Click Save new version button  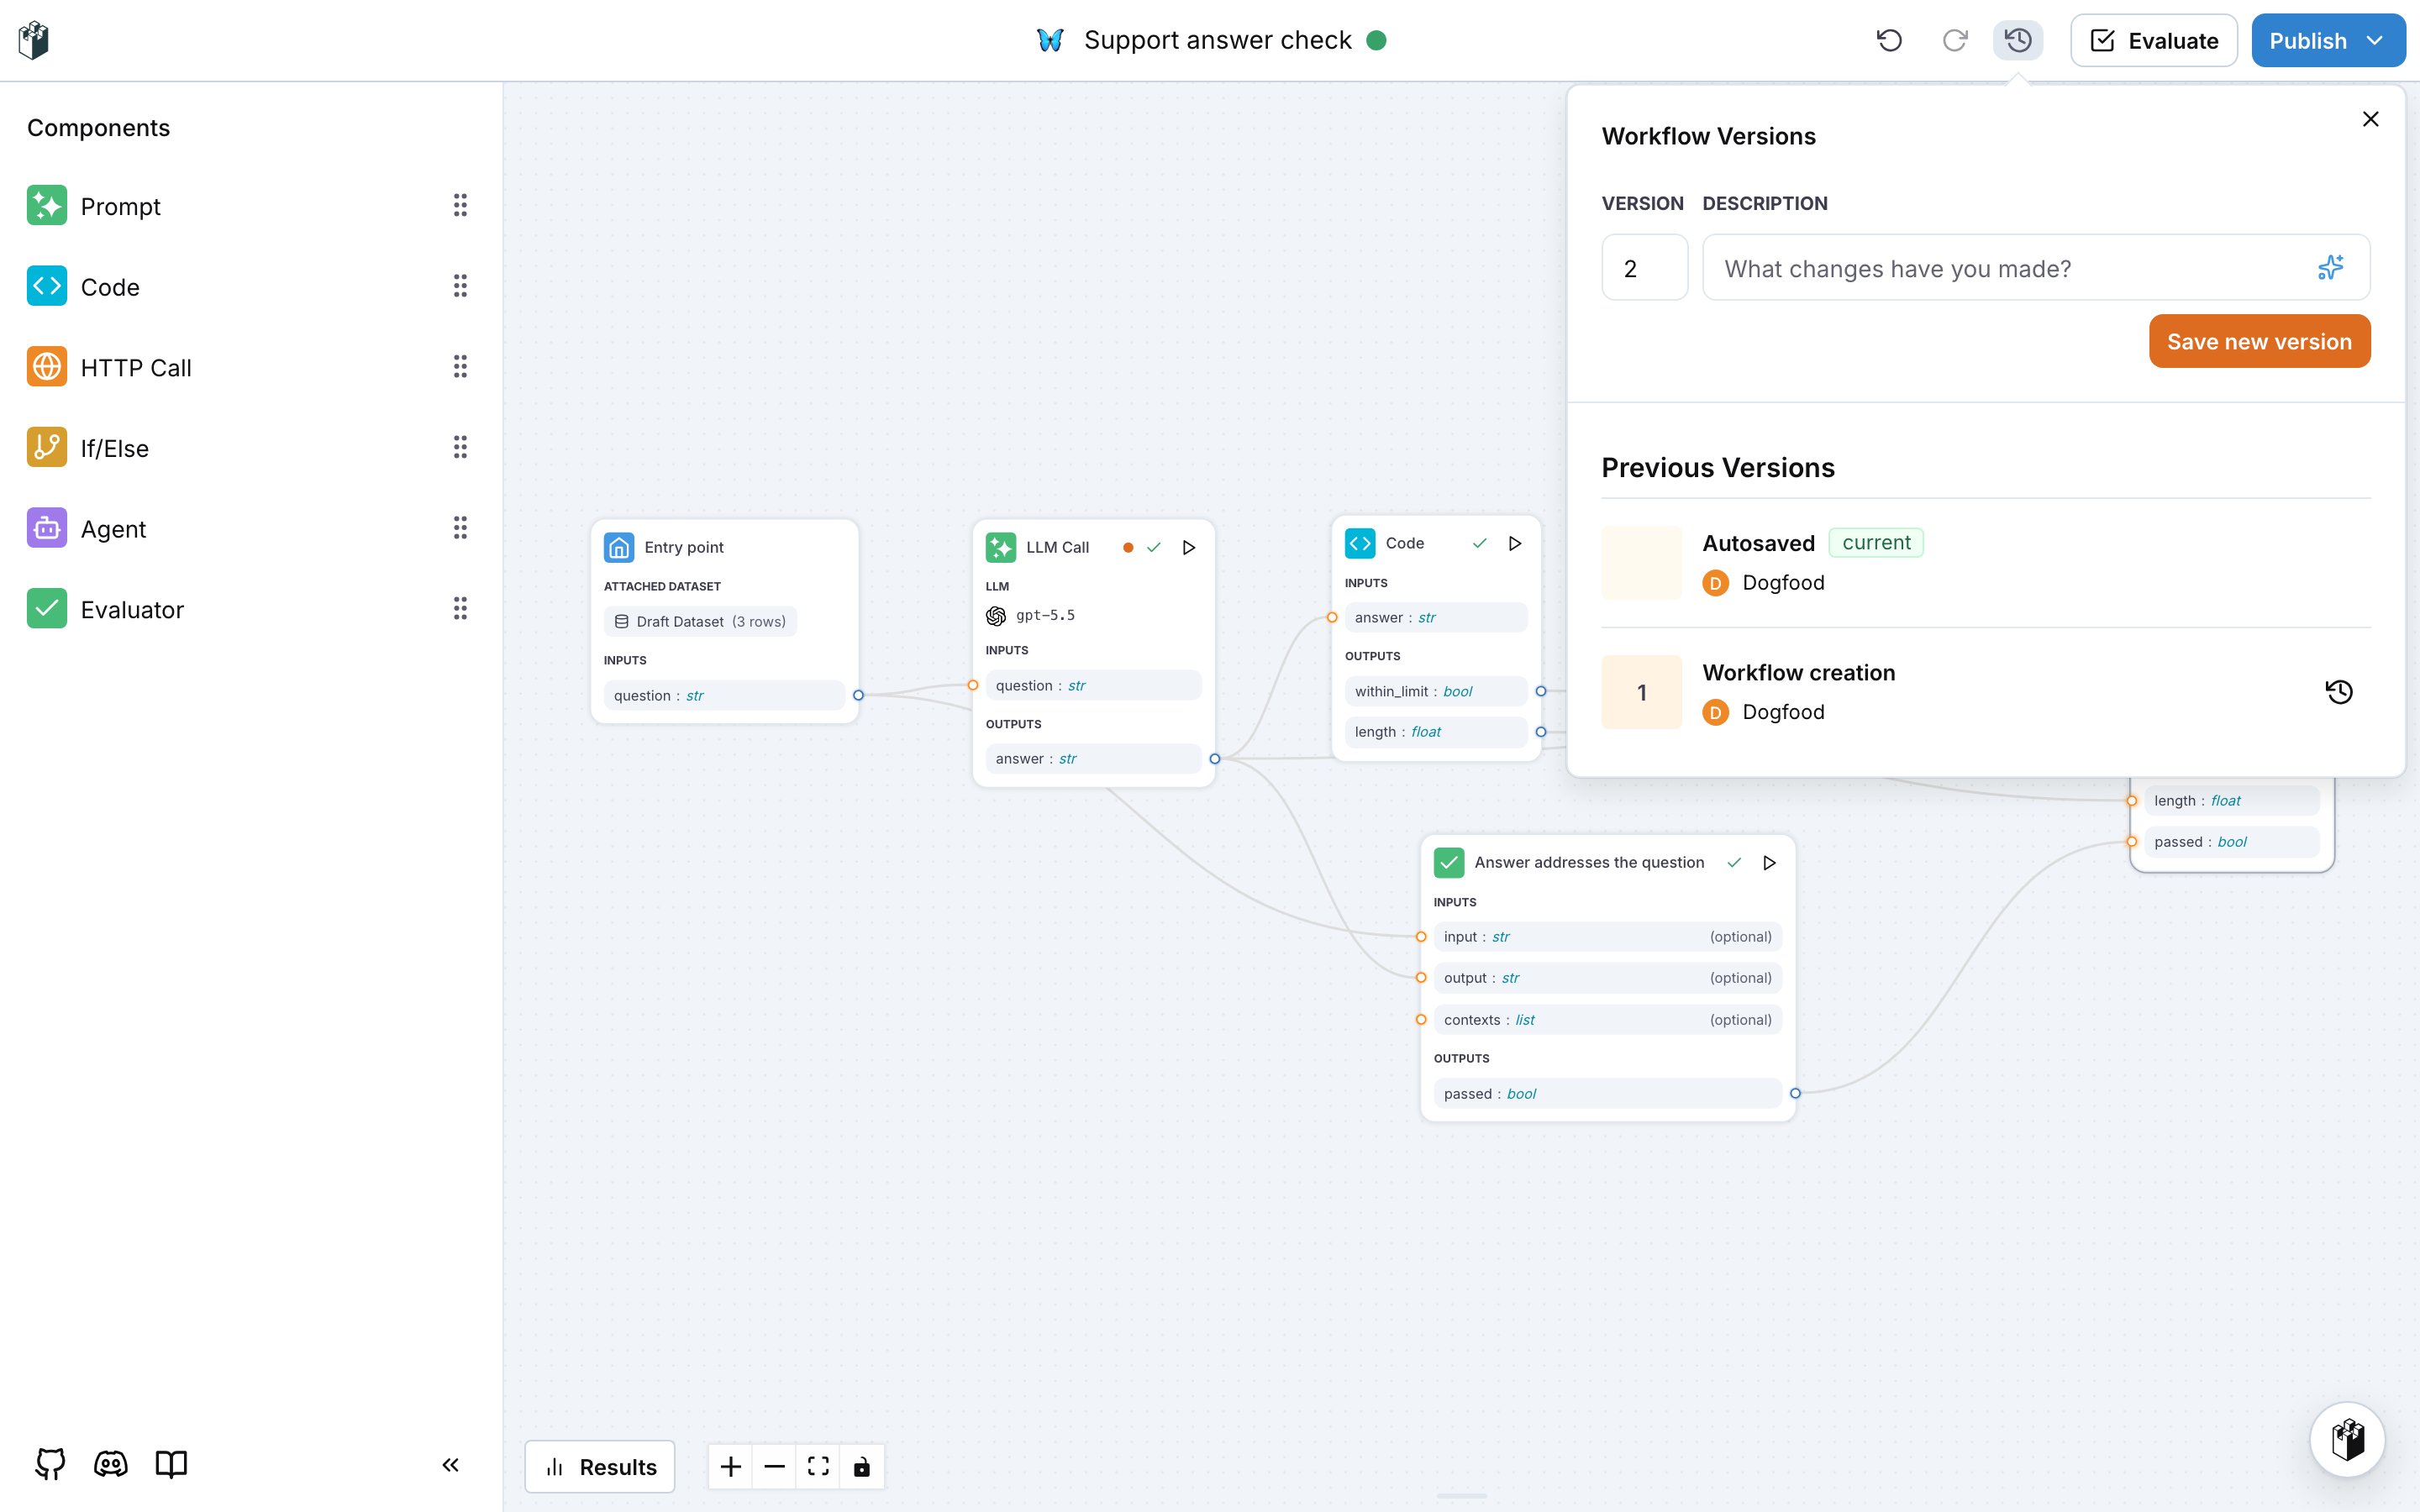tap(2259, 341)
